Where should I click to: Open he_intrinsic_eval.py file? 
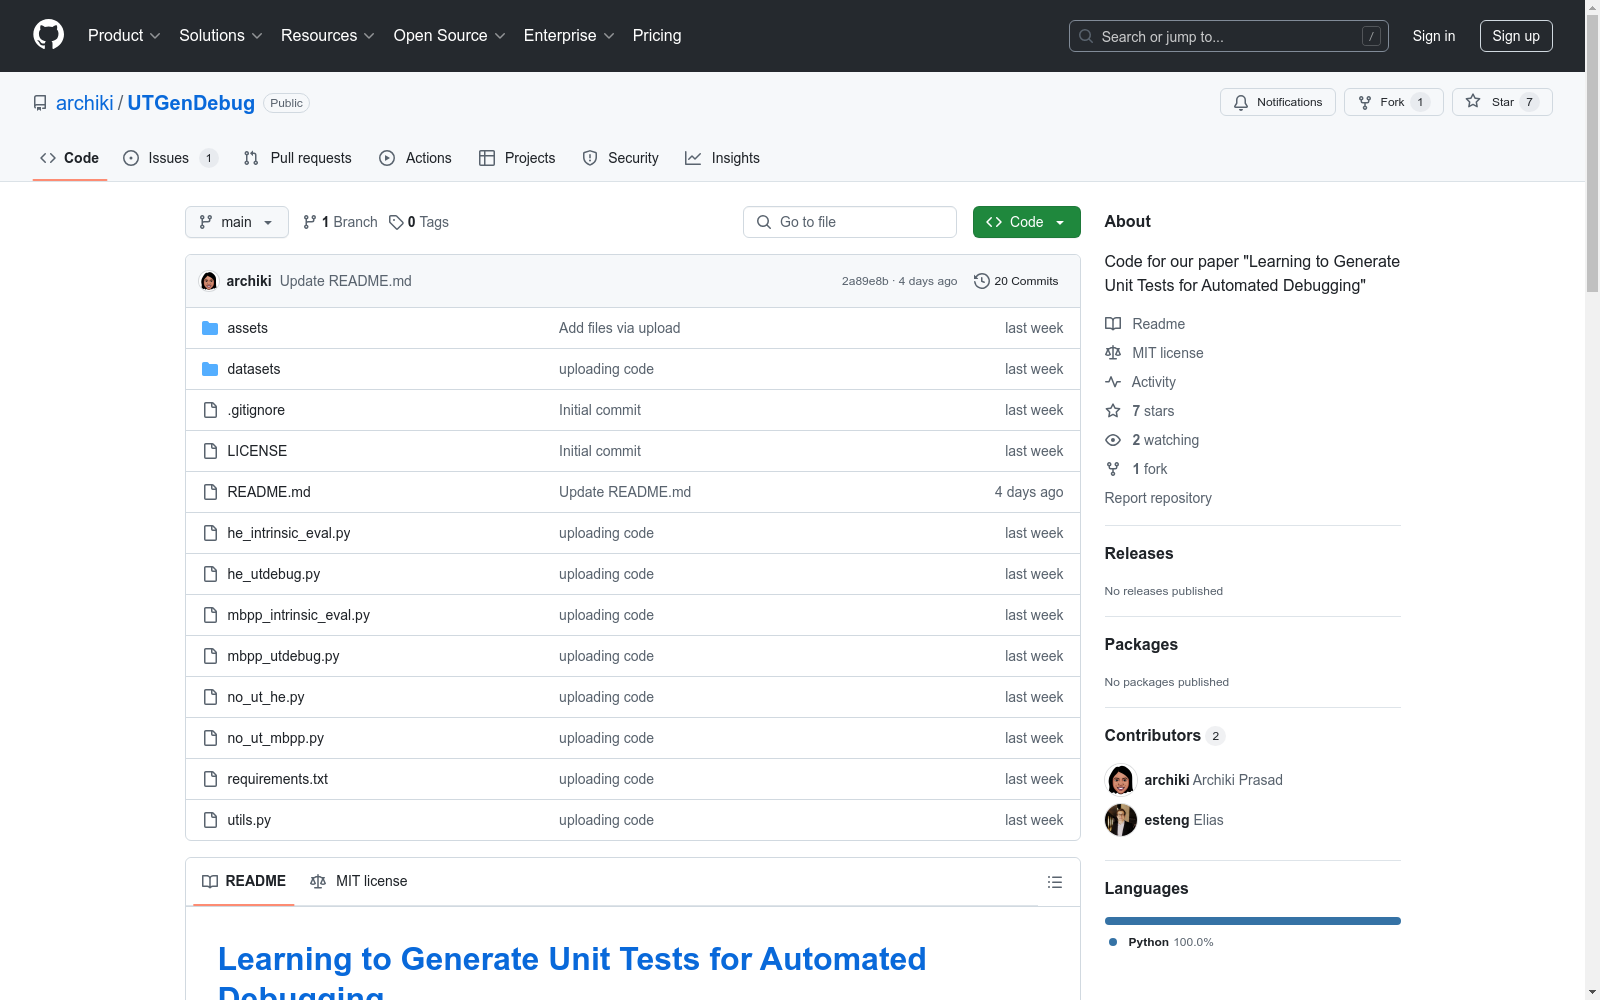point(289,533)
